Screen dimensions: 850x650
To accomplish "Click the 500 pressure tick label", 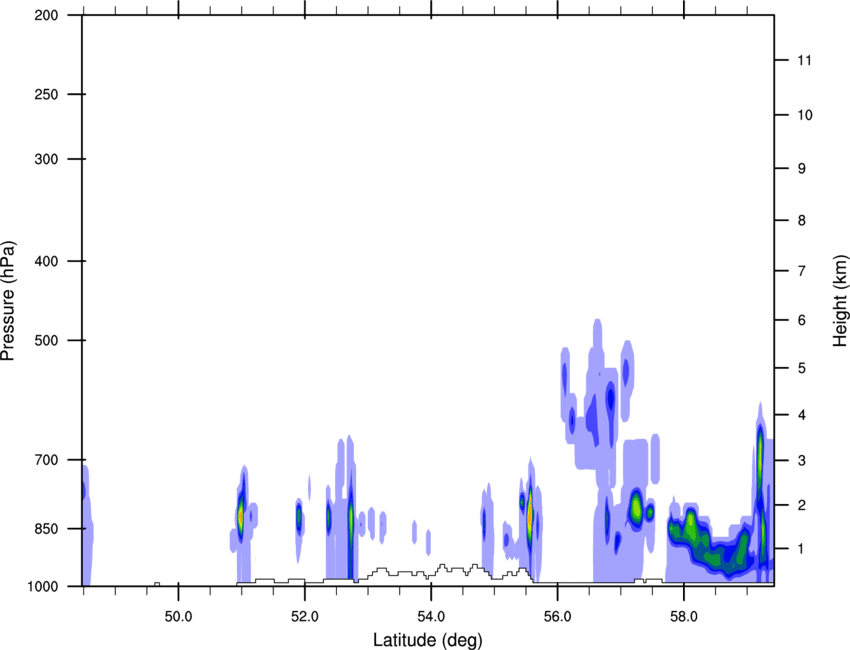I will pyautogui.click(x=46, y=340).
